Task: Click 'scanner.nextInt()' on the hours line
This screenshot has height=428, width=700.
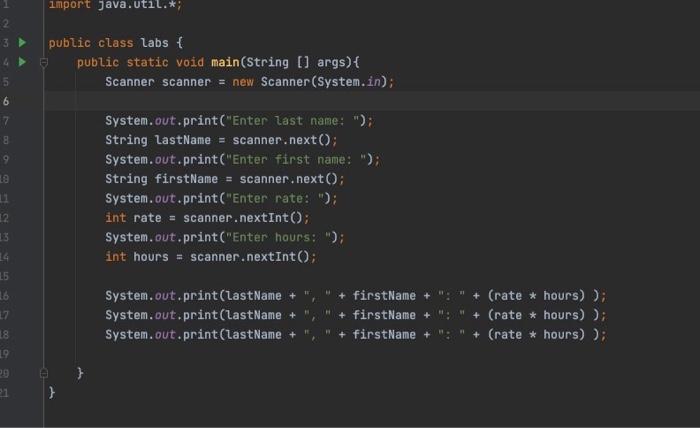Action: pos(250,257)
